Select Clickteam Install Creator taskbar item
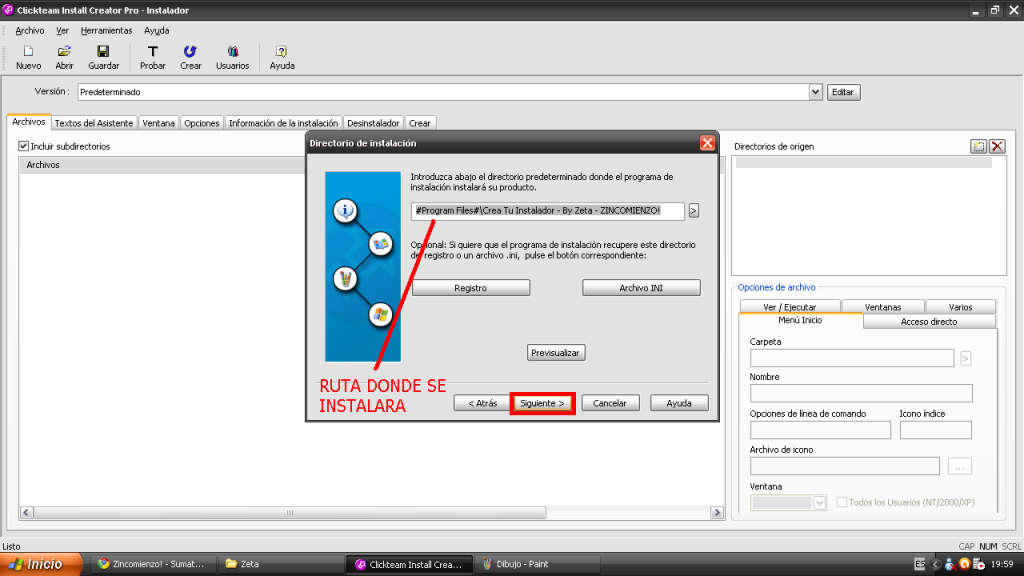 coord(408,564)
